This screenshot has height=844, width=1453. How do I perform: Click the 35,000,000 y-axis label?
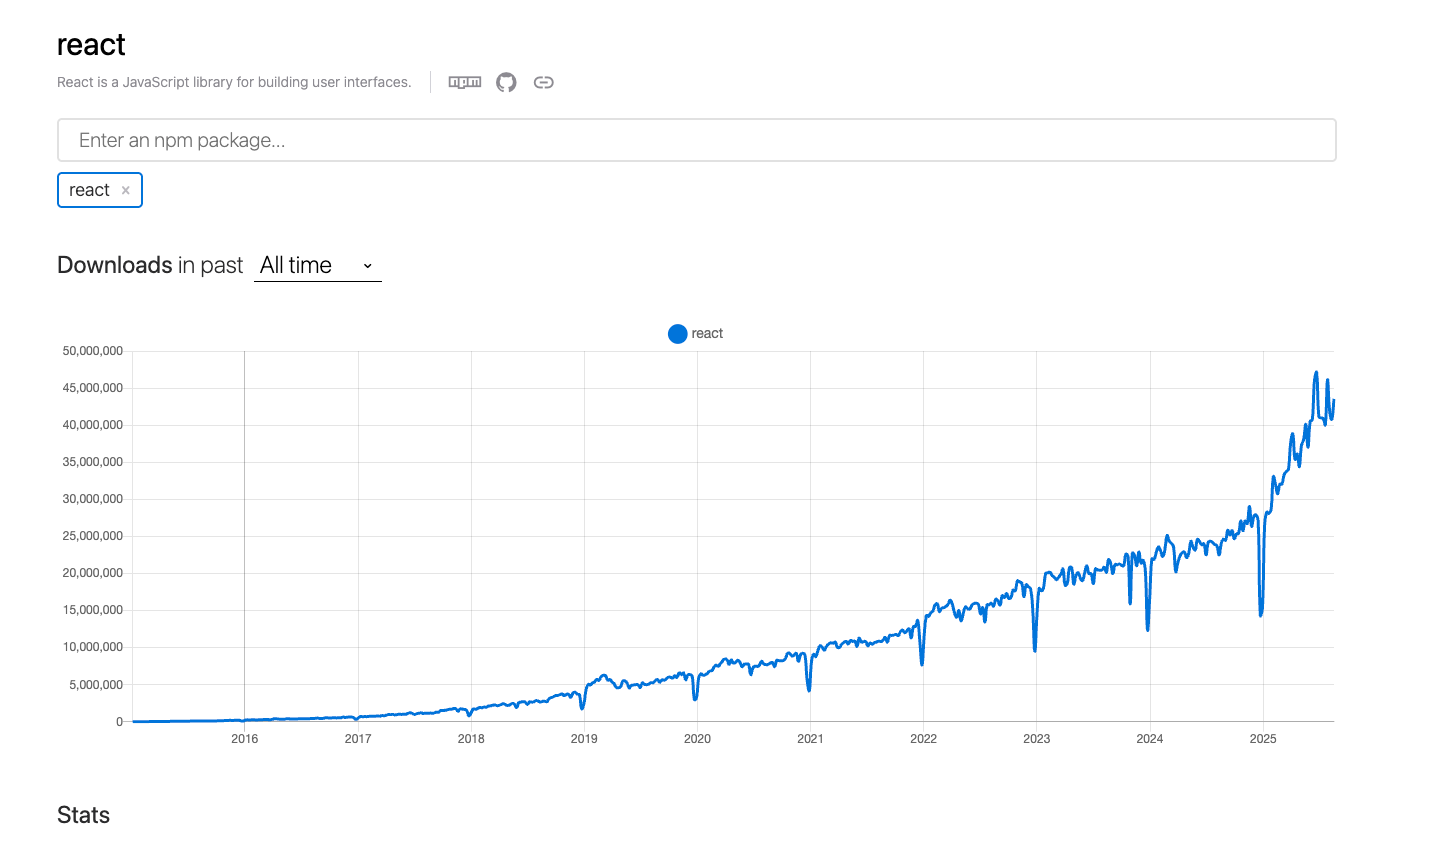(93, 462)
